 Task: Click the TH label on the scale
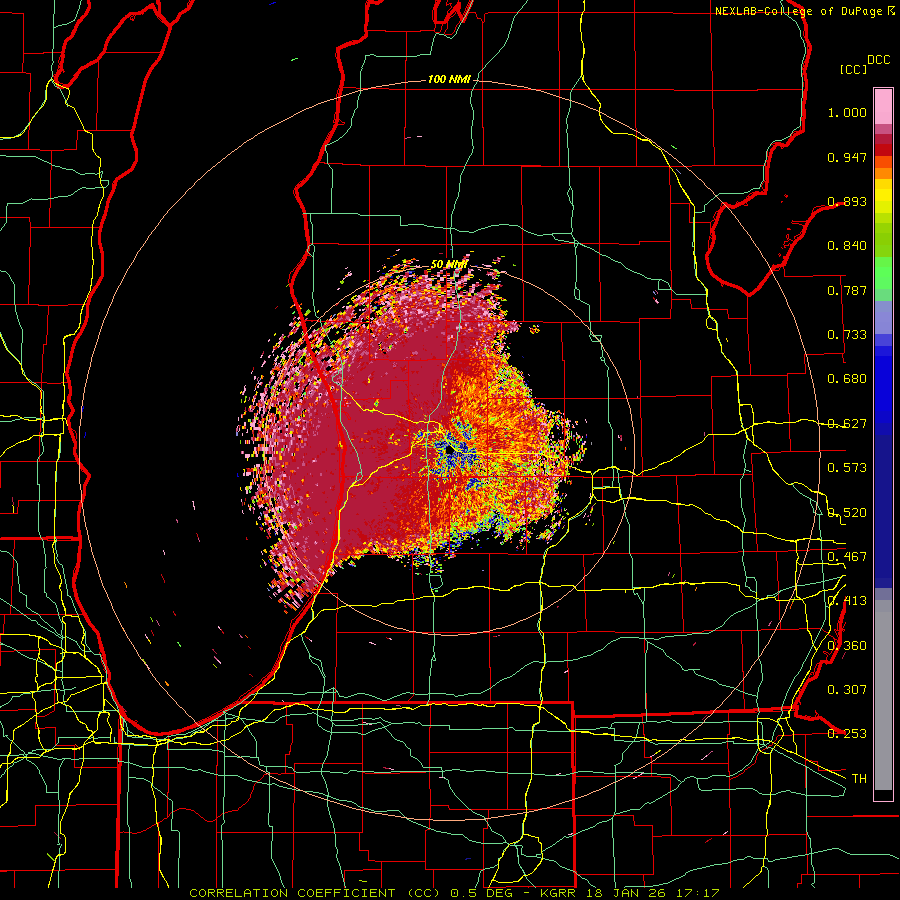coord(859,779)
